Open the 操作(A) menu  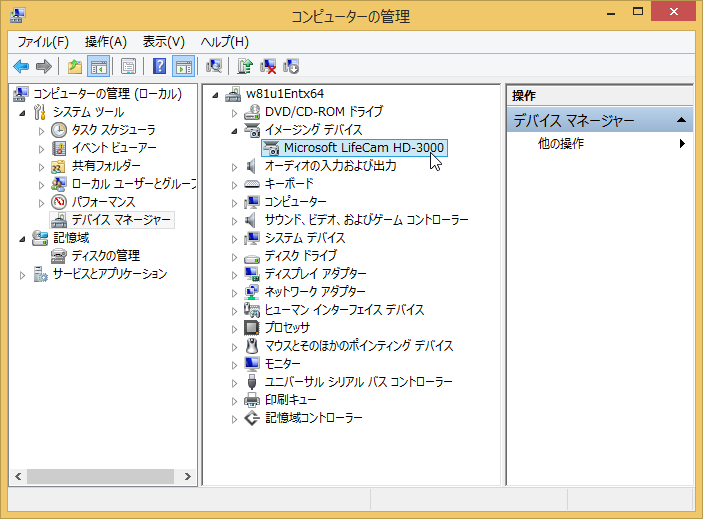click(x=106, y=42)
